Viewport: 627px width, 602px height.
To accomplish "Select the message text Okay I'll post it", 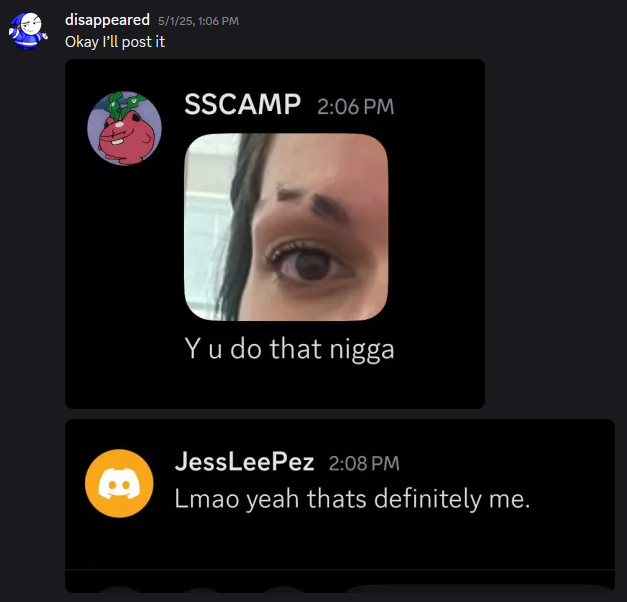I will coord(115,42).
